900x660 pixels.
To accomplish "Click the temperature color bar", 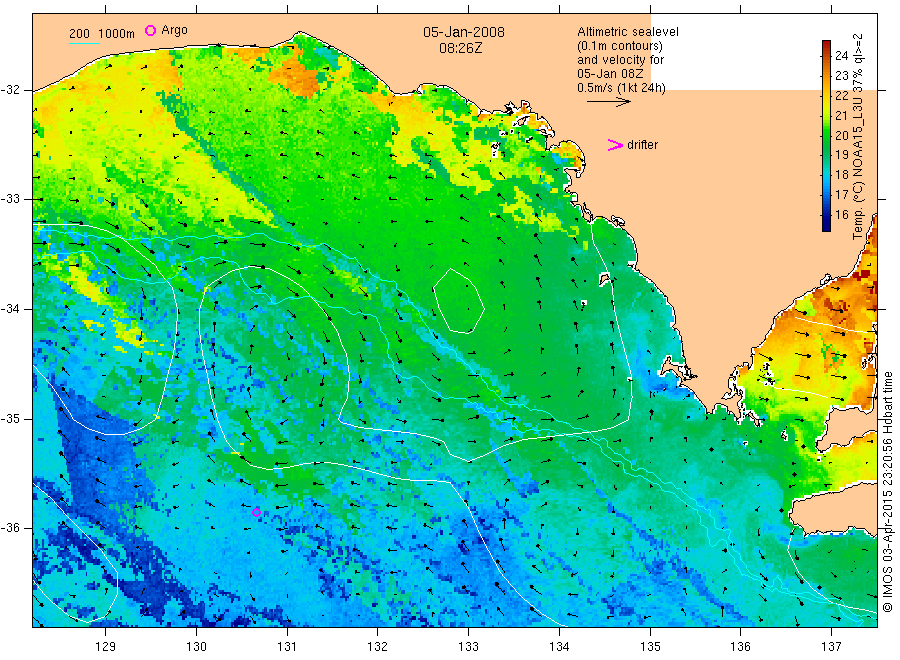I will point(826,136).
